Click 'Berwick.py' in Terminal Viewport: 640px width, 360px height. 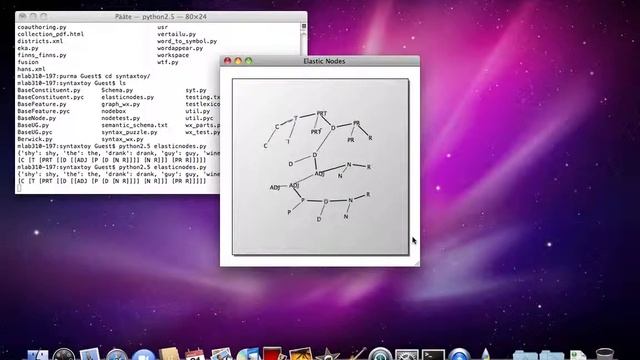35,139
